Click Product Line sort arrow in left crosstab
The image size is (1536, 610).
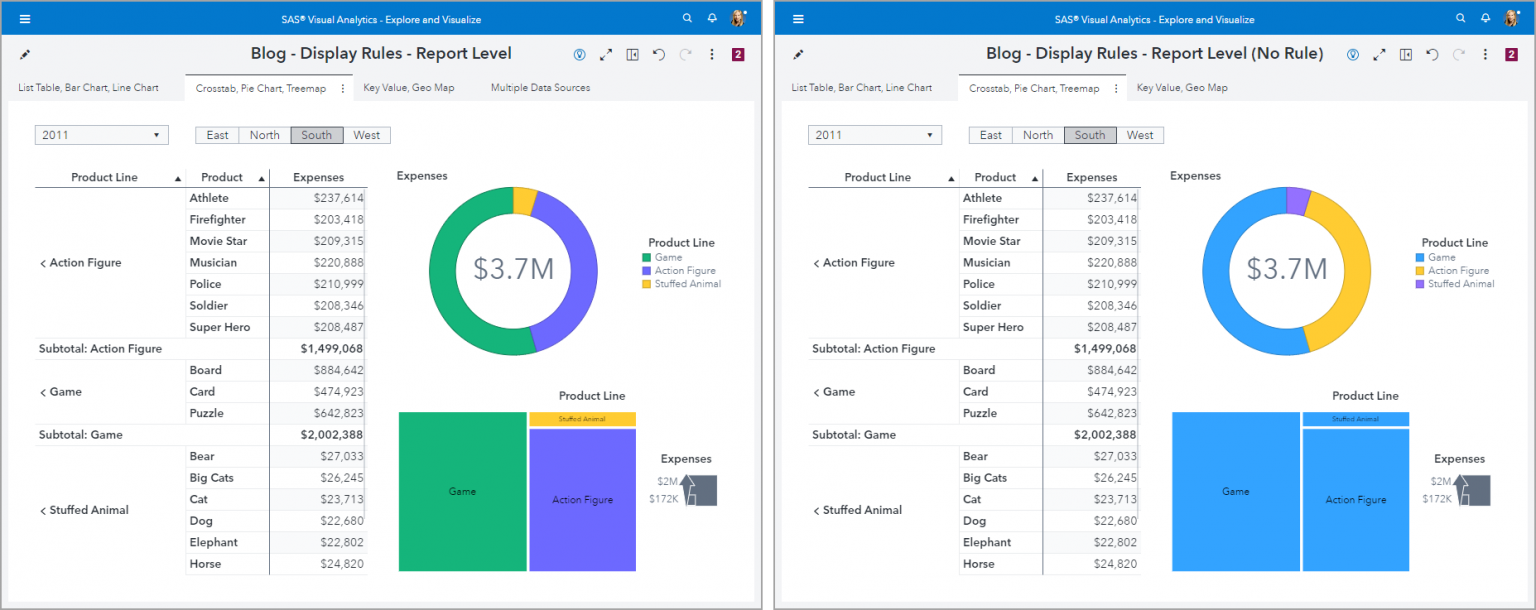pos(178,178)
